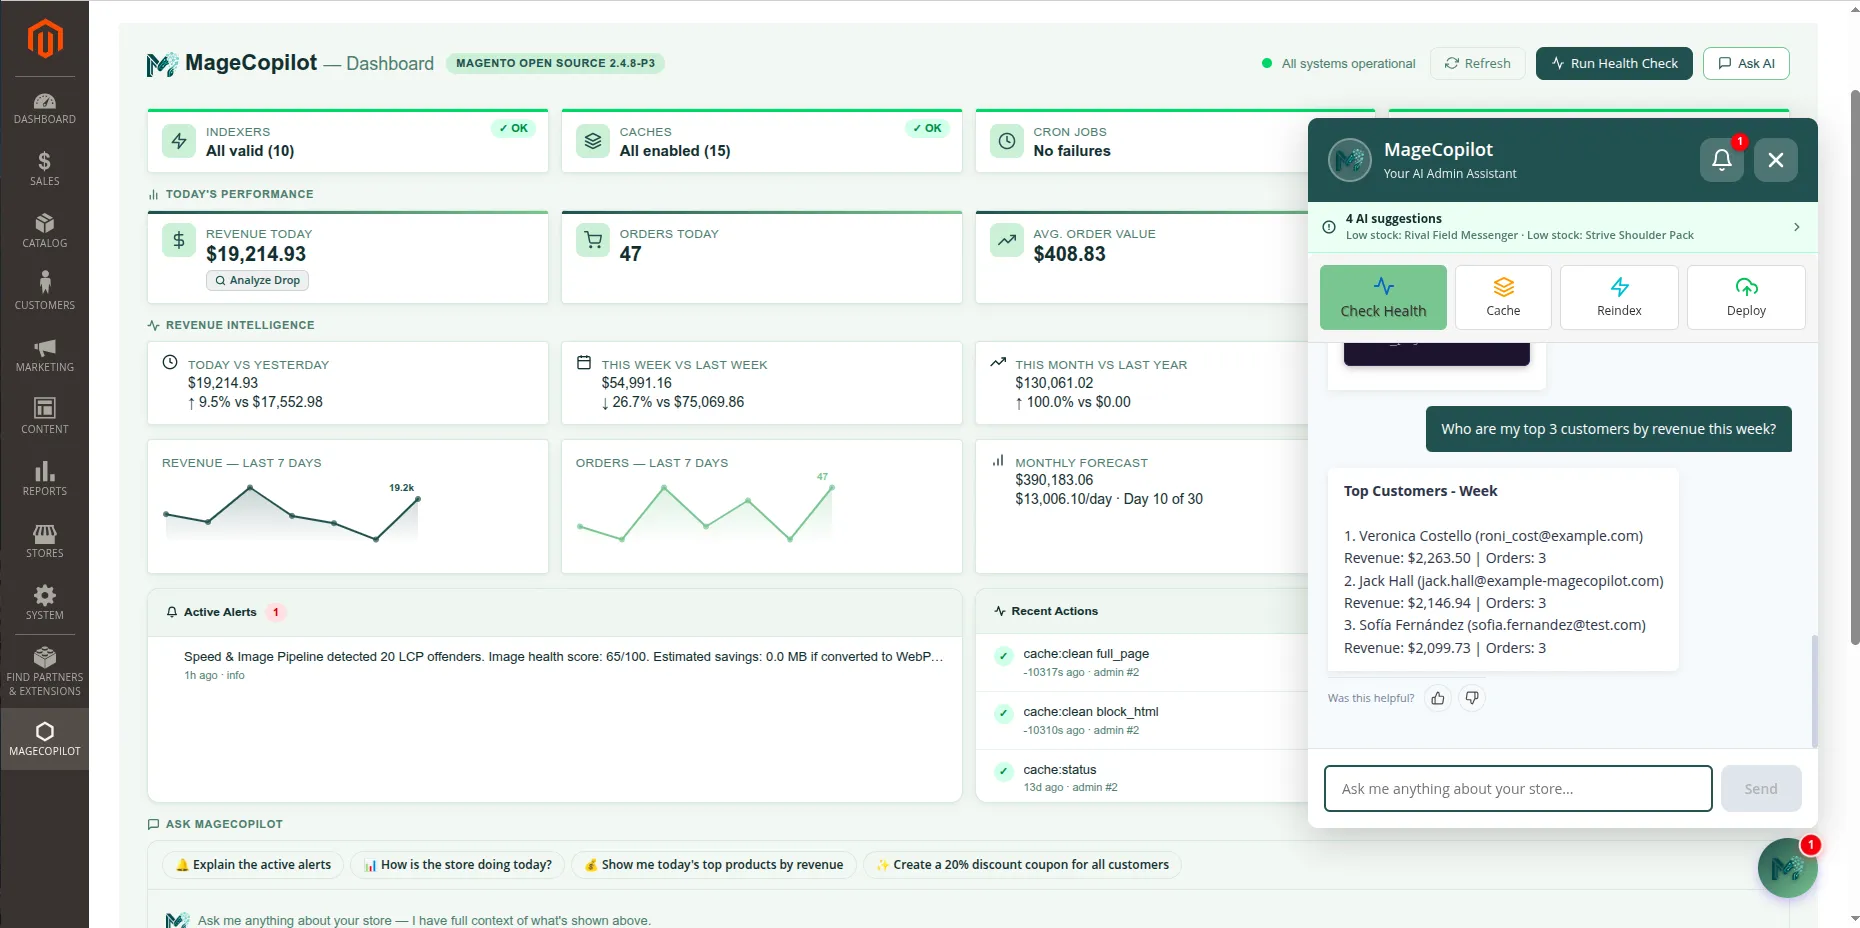Click 'How is the store doing today?' chip
The height and width of the screenshot is (928, 1860).
pyautogui.click(x=457, y=865)
